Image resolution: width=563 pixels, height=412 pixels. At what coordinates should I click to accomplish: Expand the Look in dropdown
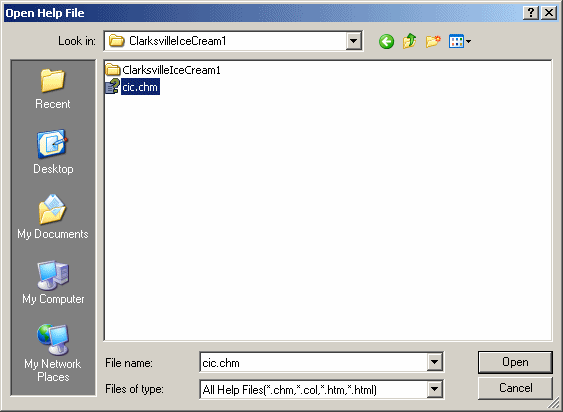pos(353,41)
